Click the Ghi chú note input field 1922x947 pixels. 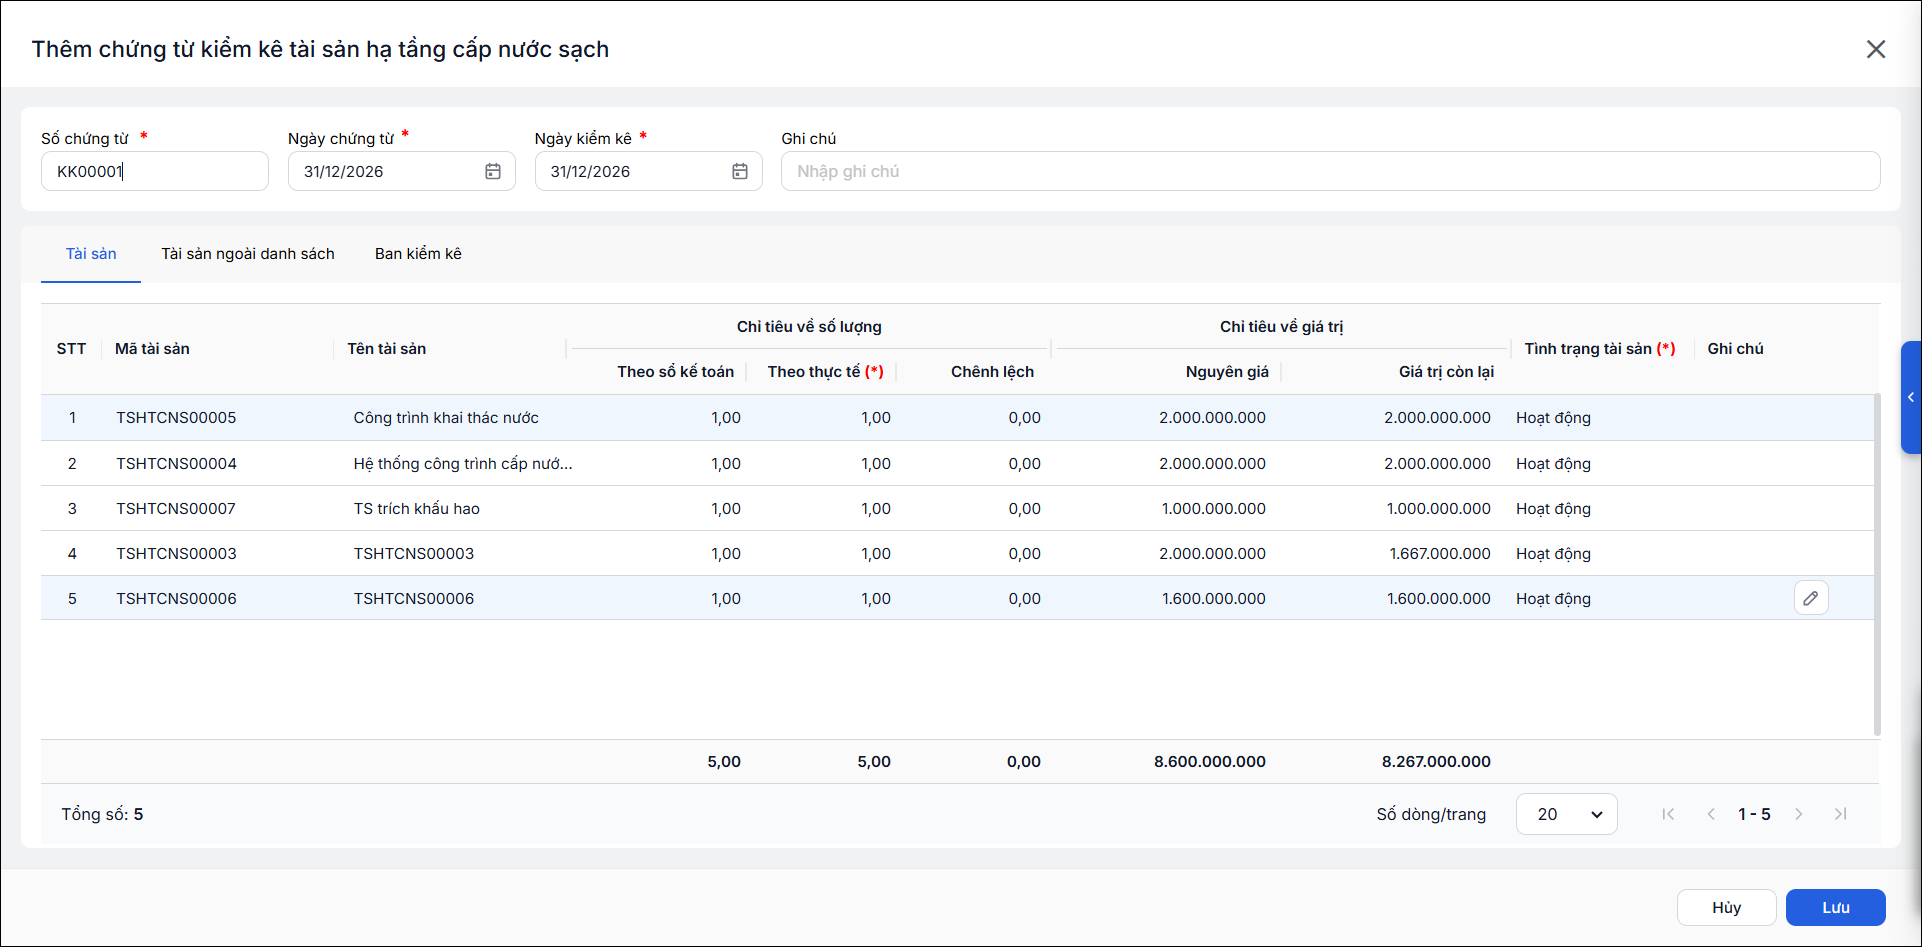click(1331, 171)
